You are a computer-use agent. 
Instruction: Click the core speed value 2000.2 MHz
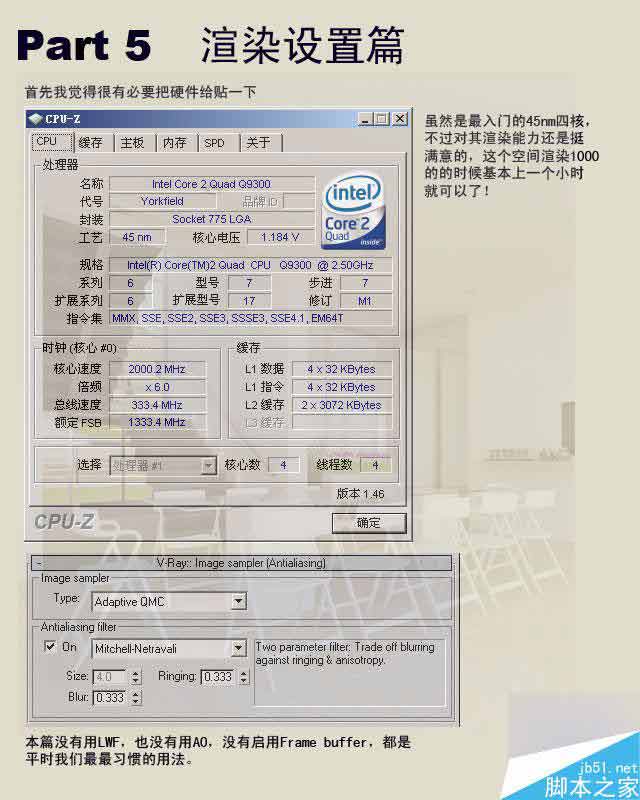(x=158, y=369)
